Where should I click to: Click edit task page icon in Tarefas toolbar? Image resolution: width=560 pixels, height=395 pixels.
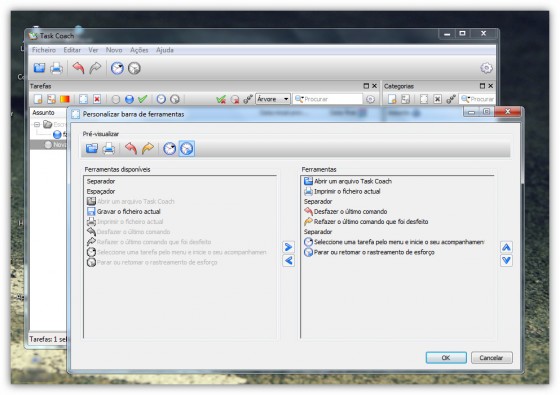click(x=83, y=99)
